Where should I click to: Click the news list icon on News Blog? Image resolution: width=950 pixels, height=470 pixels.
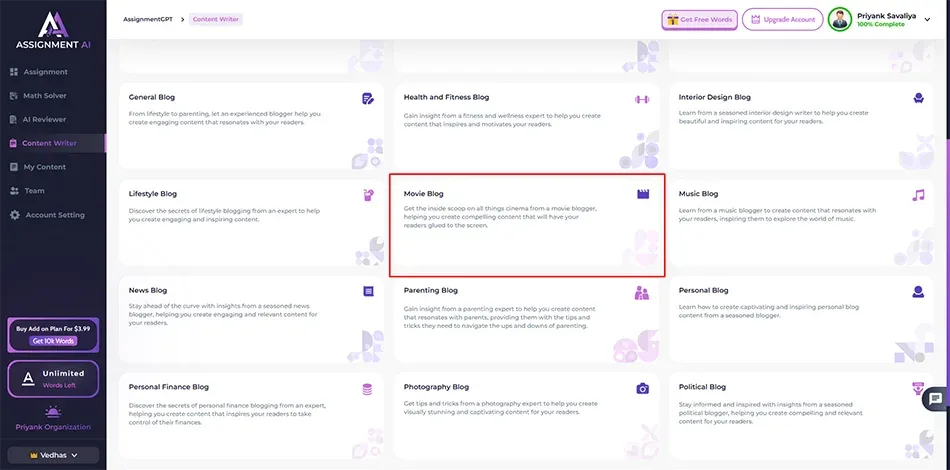coord(368,291)
